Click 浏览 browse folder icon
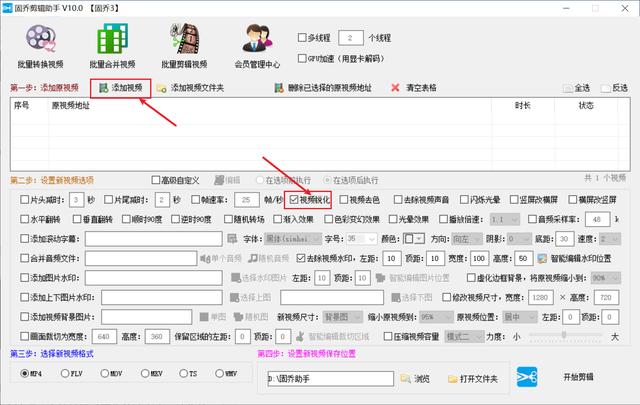This screenshot has height=405, width=640. 405,378
